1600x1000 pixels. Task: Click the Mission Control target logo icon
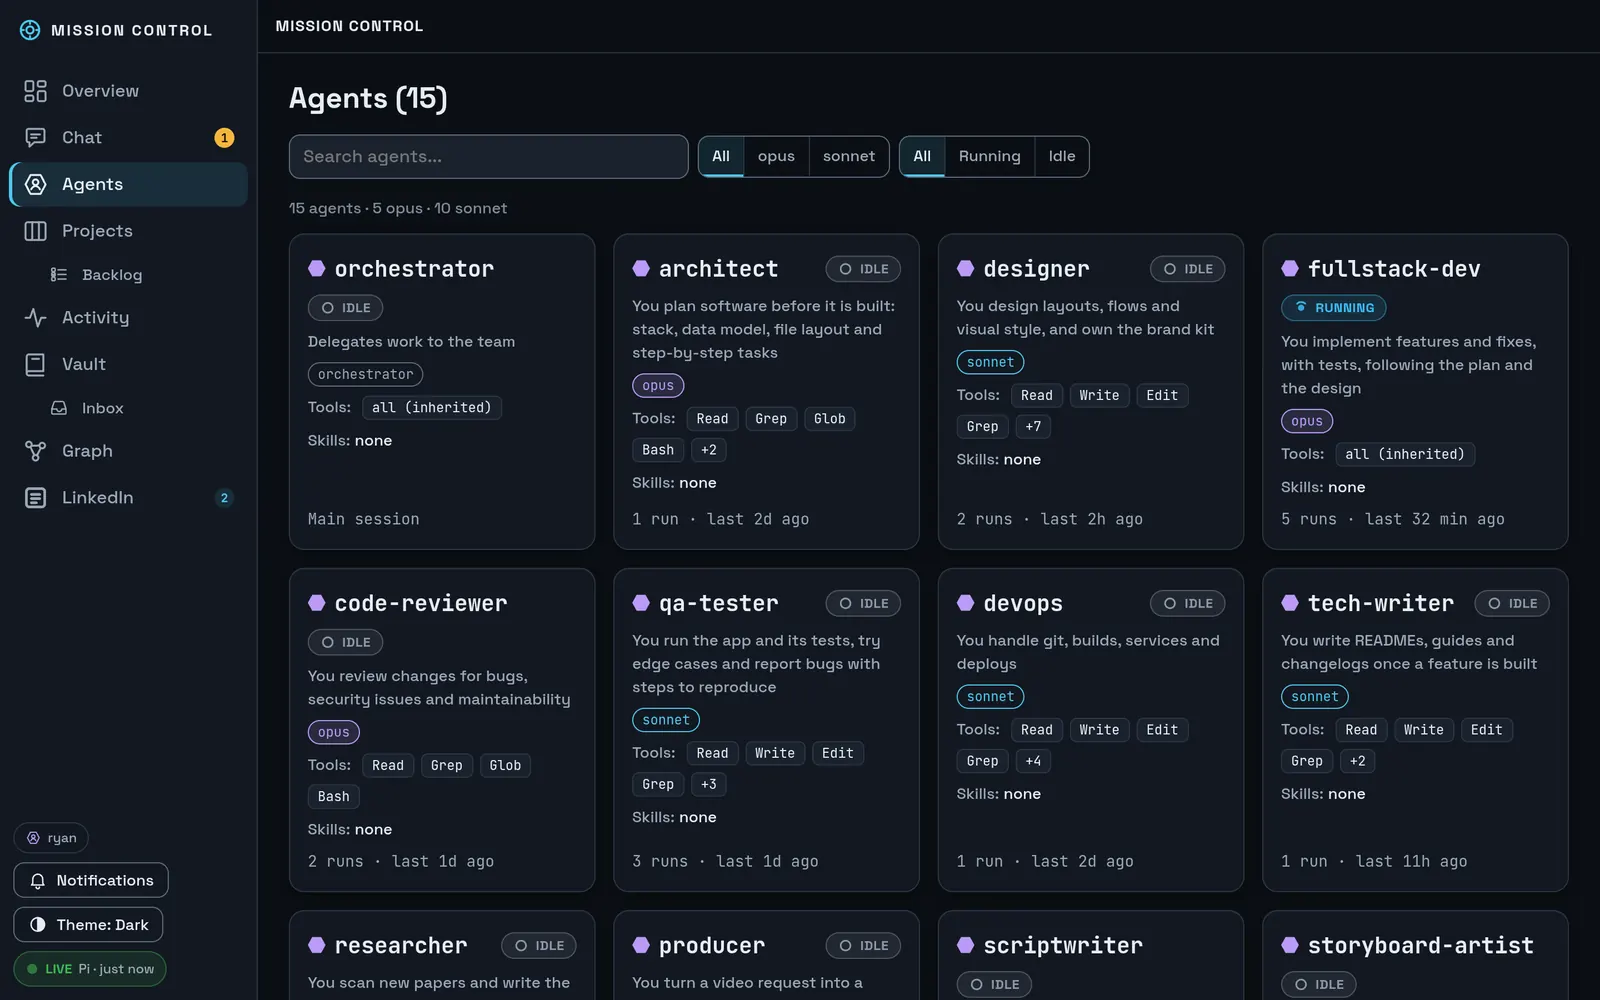click(x=30, y=30)
